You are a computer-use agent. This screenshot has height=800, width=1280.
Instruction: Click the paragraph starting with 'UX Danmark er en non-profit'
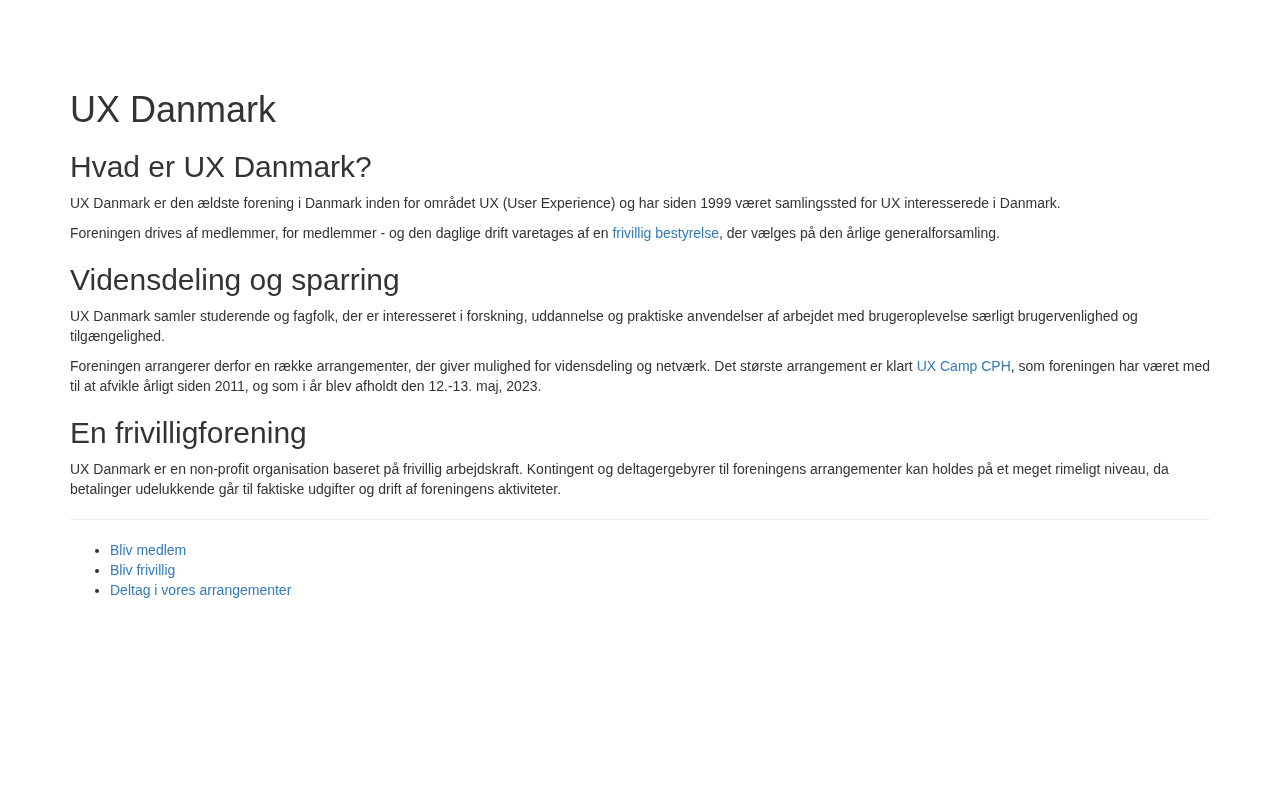500,469
